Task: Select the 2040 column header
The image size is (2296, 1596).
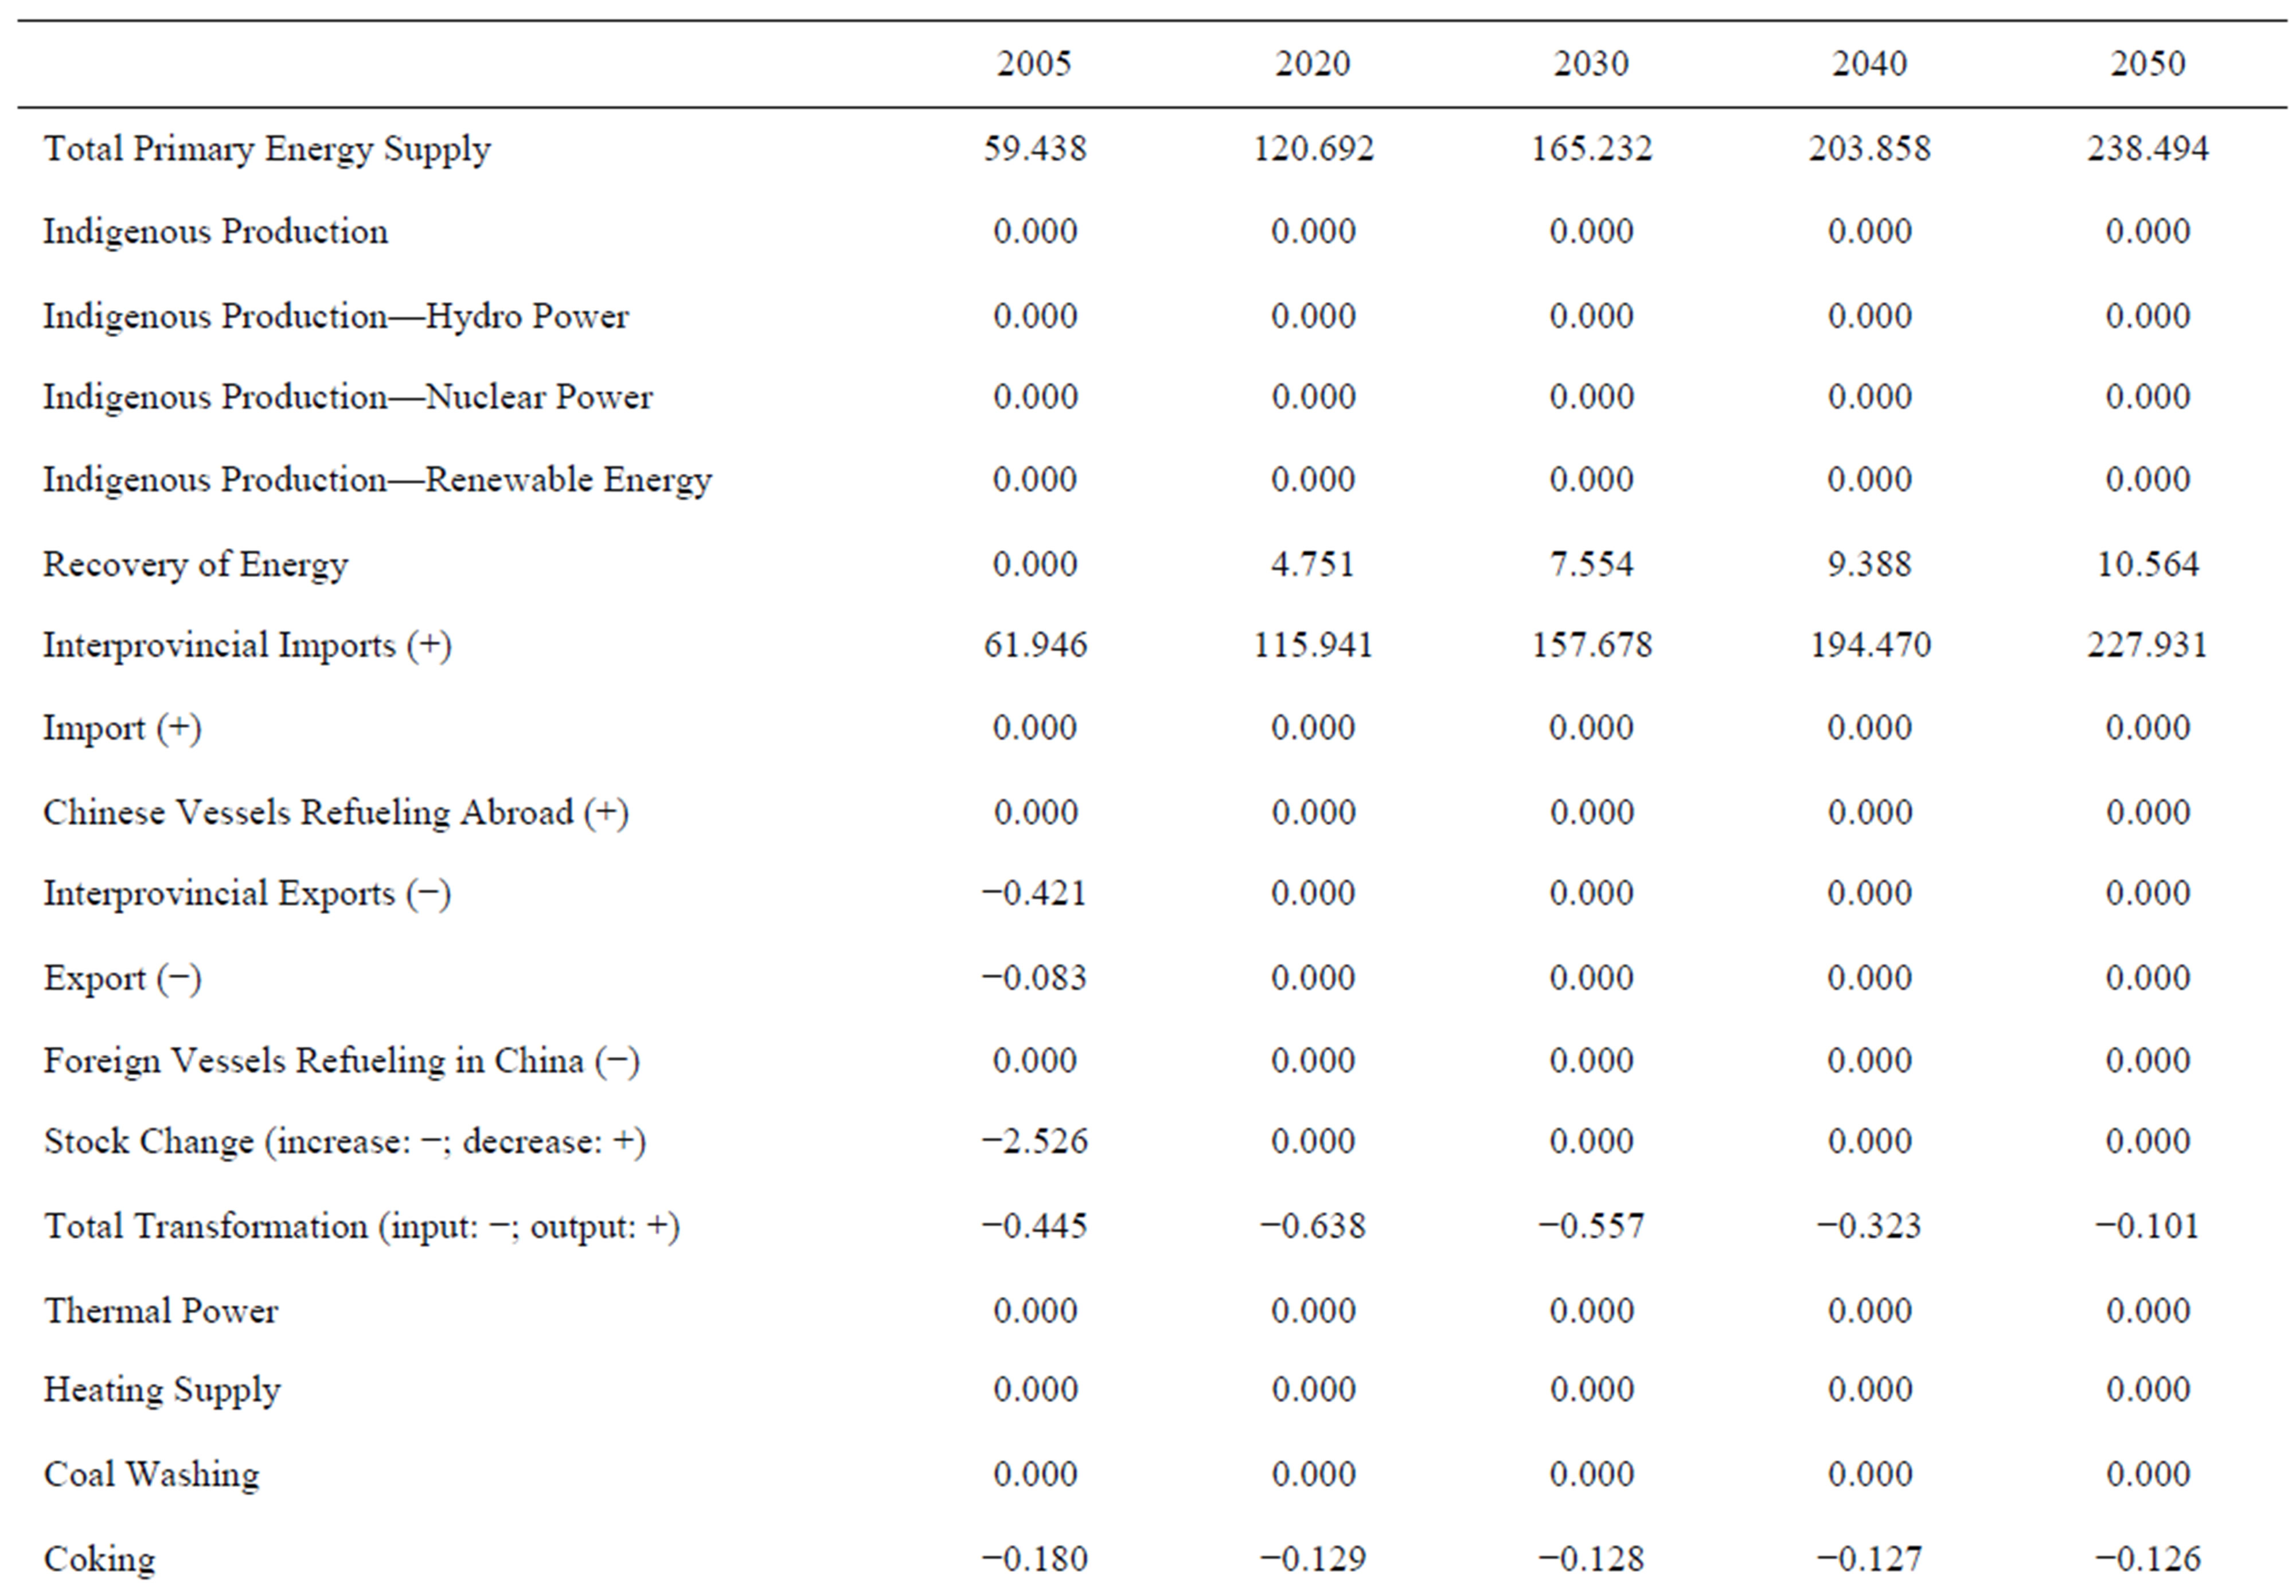Action: coord(1869,64)
